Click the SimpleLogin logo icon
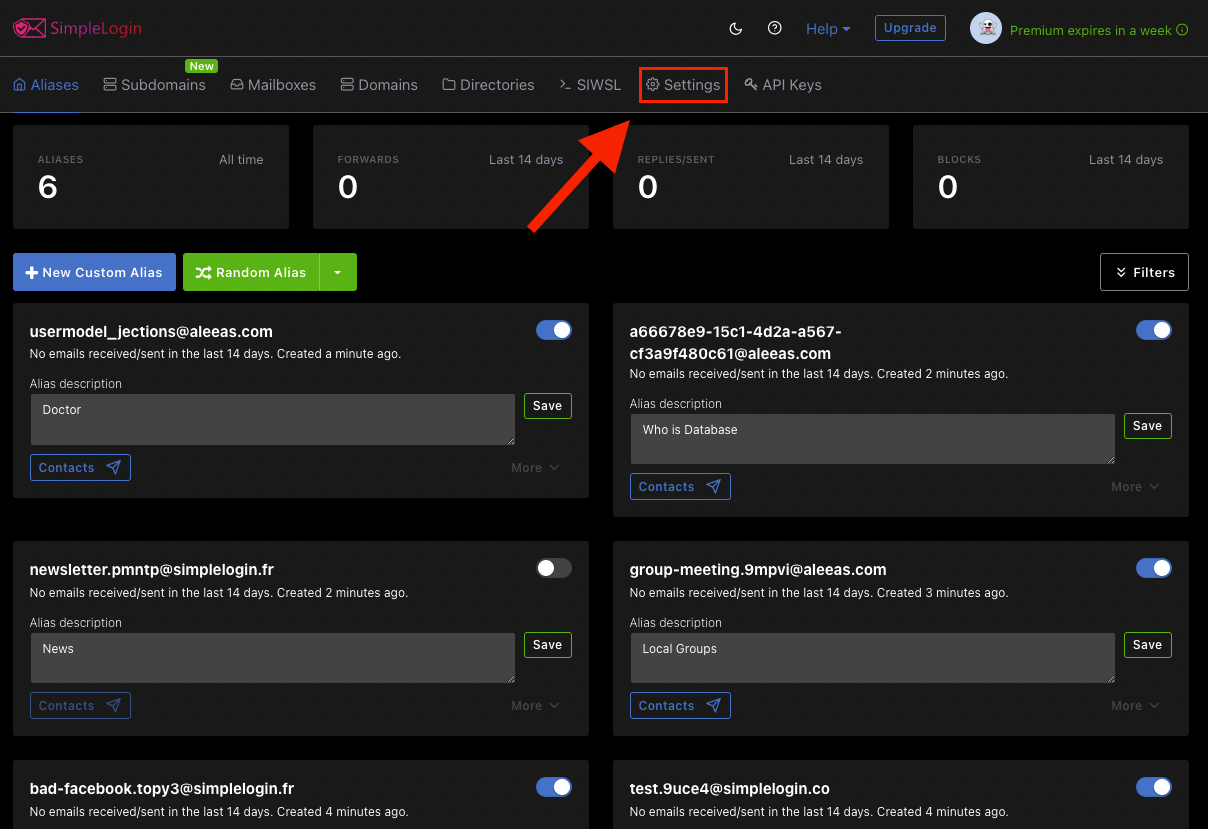The height and width of the screenshot is (829, 1208). click(x=28, y=28)
